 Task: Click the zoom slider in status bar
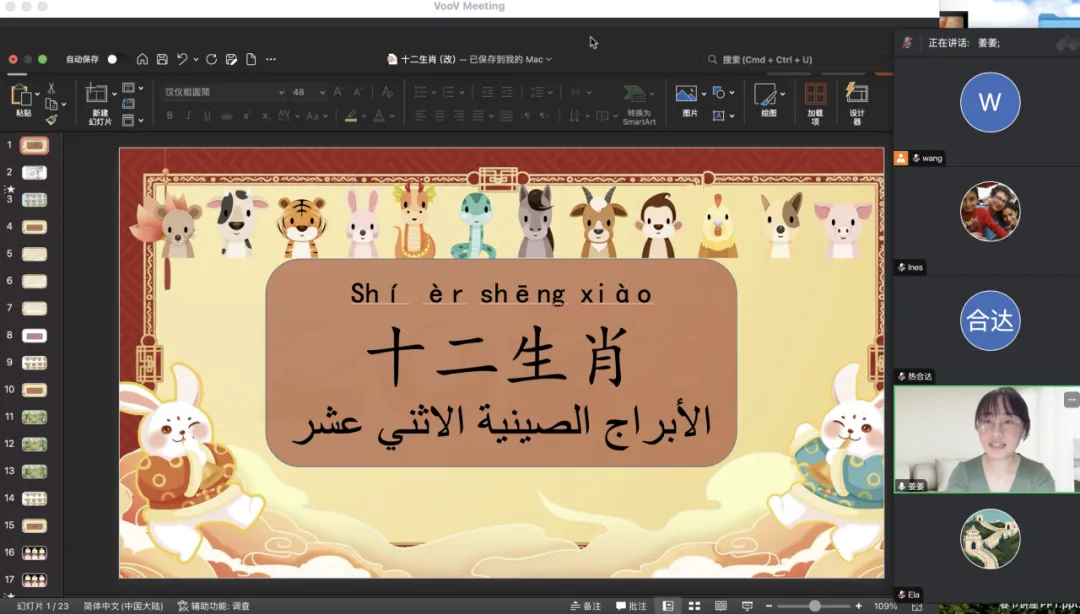coord(815,606)
